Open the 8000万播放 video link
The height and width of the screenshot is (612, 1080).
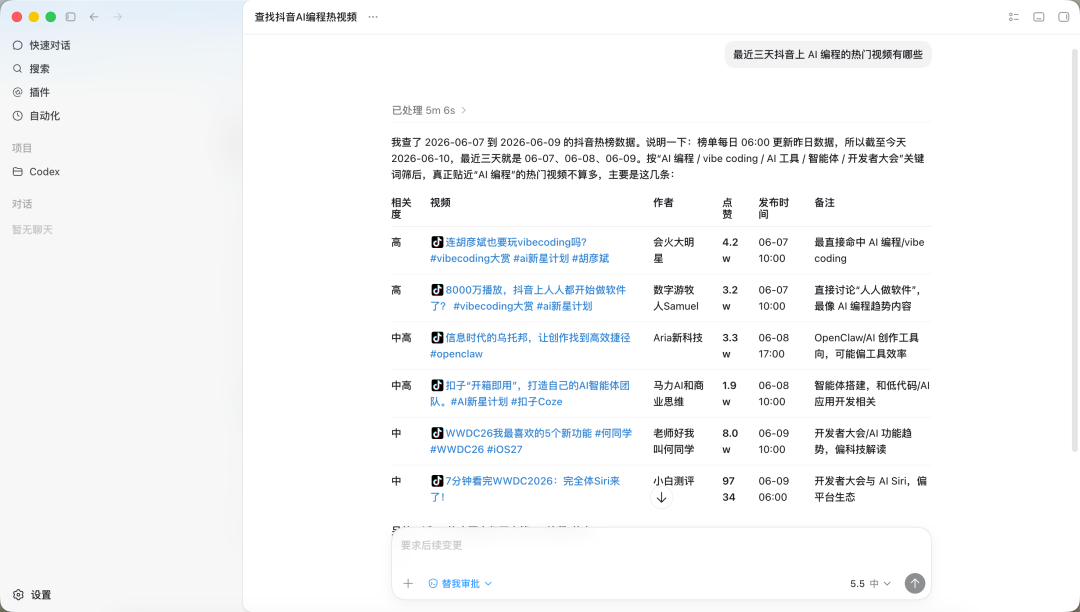tap(528, 298)
